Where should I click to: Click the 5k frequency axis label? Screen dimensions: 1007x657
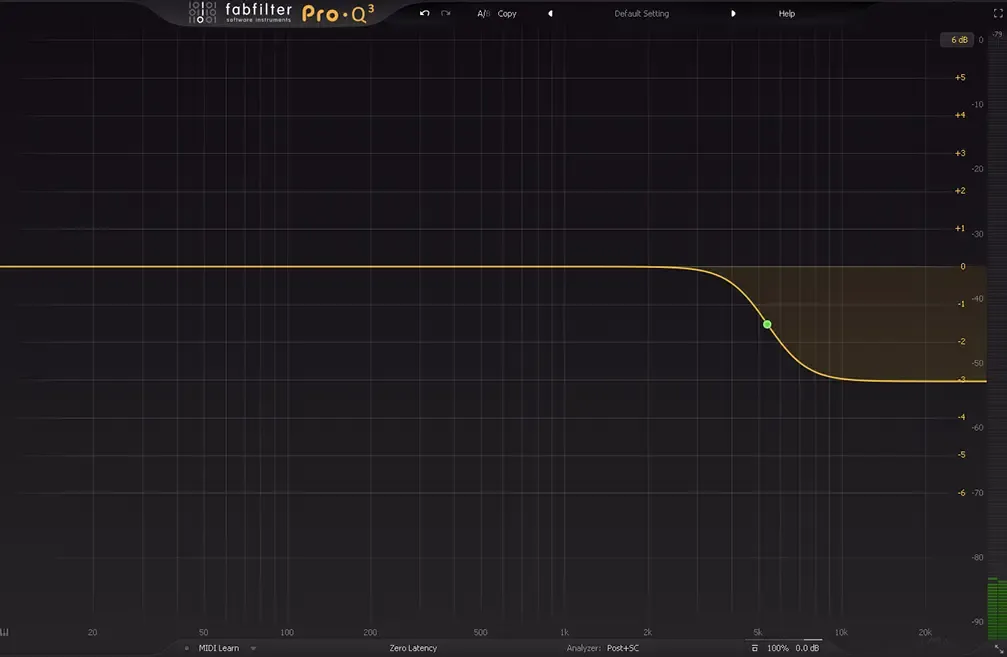[x=758, y=633]
